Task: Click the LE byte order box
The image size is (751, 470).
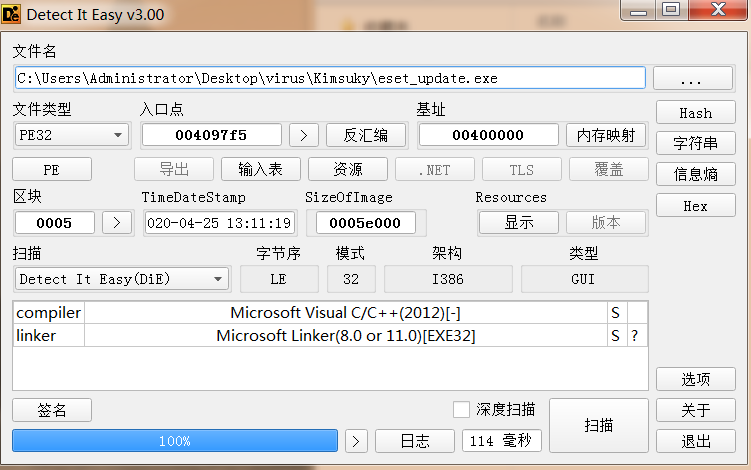Action: (279, 279)
